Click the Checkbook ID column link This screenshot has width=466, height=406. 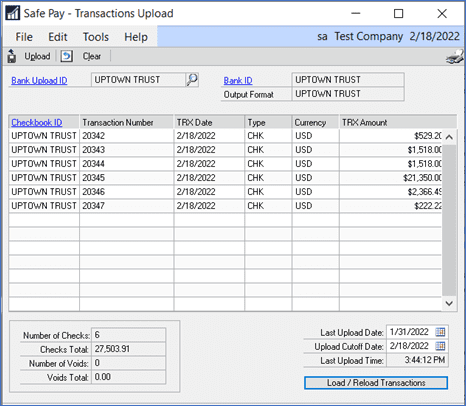tap(37, 122)
